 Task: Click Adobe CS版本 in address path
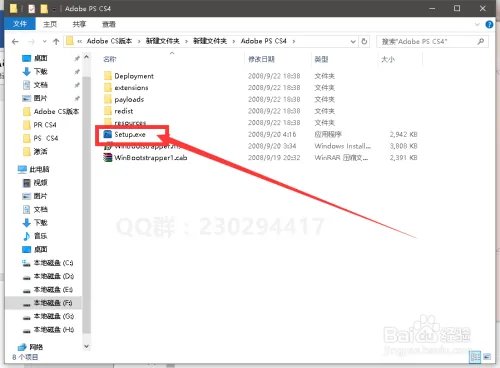[x=109, y=41]
